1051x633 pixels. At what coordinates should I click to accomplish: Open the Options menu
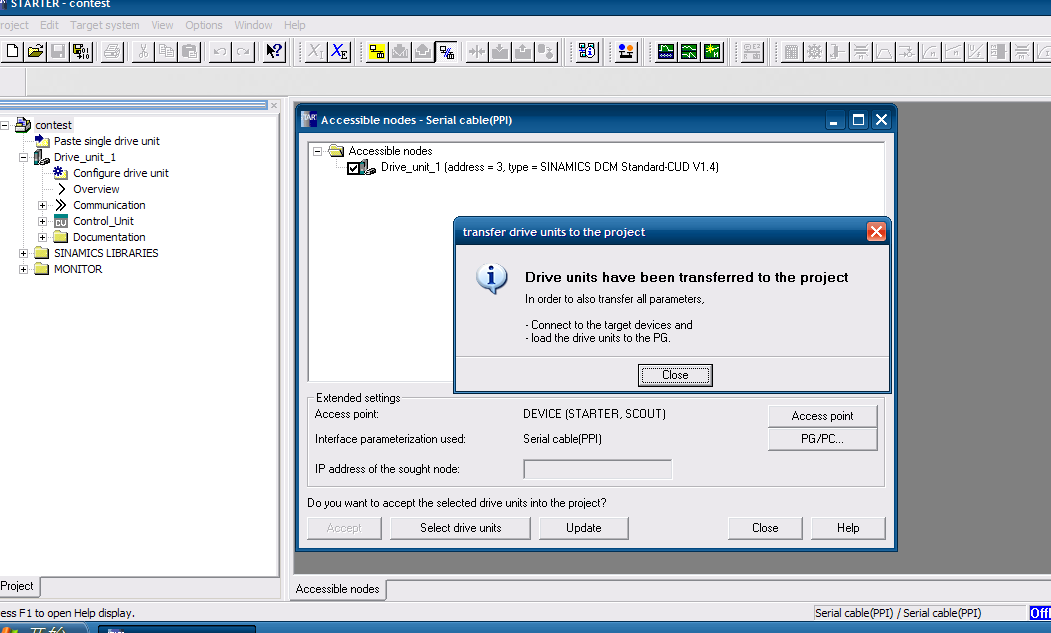tap(204, 25)
